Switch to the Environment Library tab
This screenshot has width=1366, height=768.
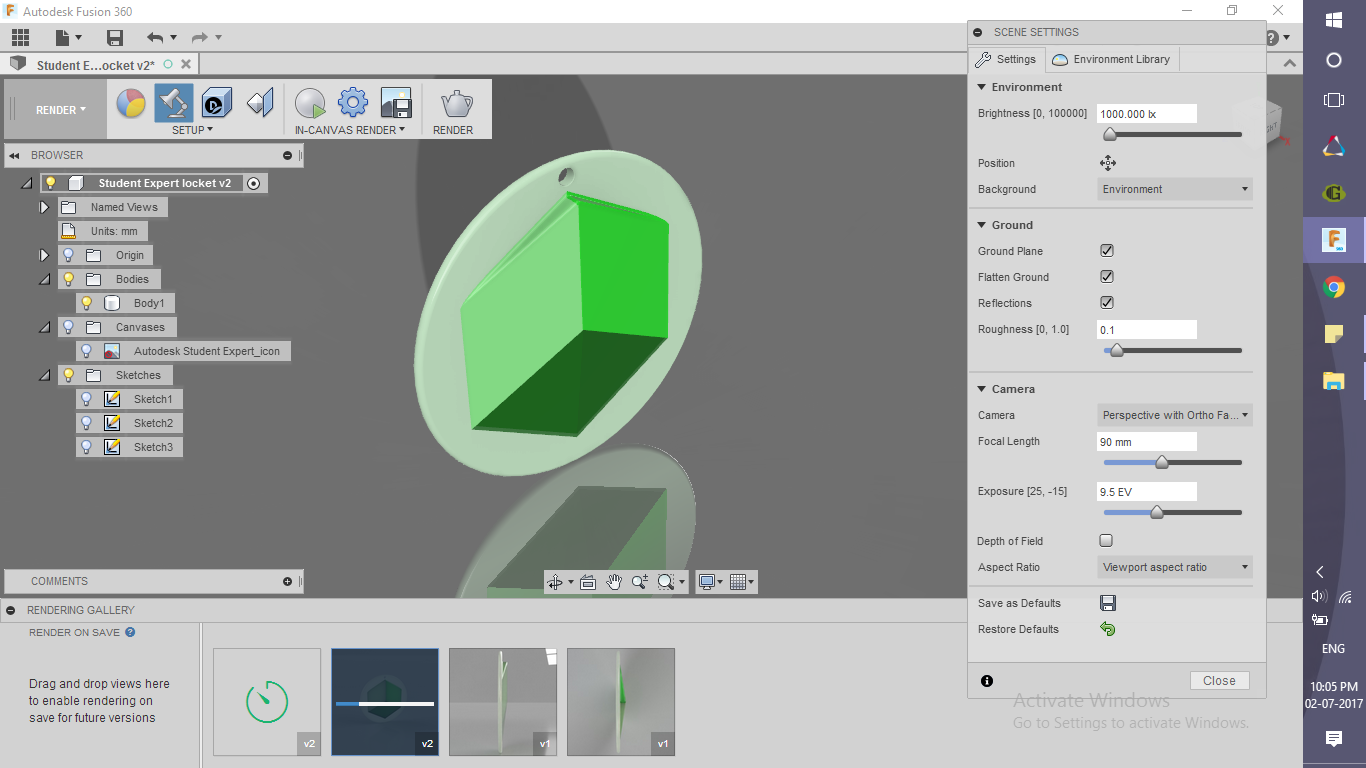[1111, 59]
